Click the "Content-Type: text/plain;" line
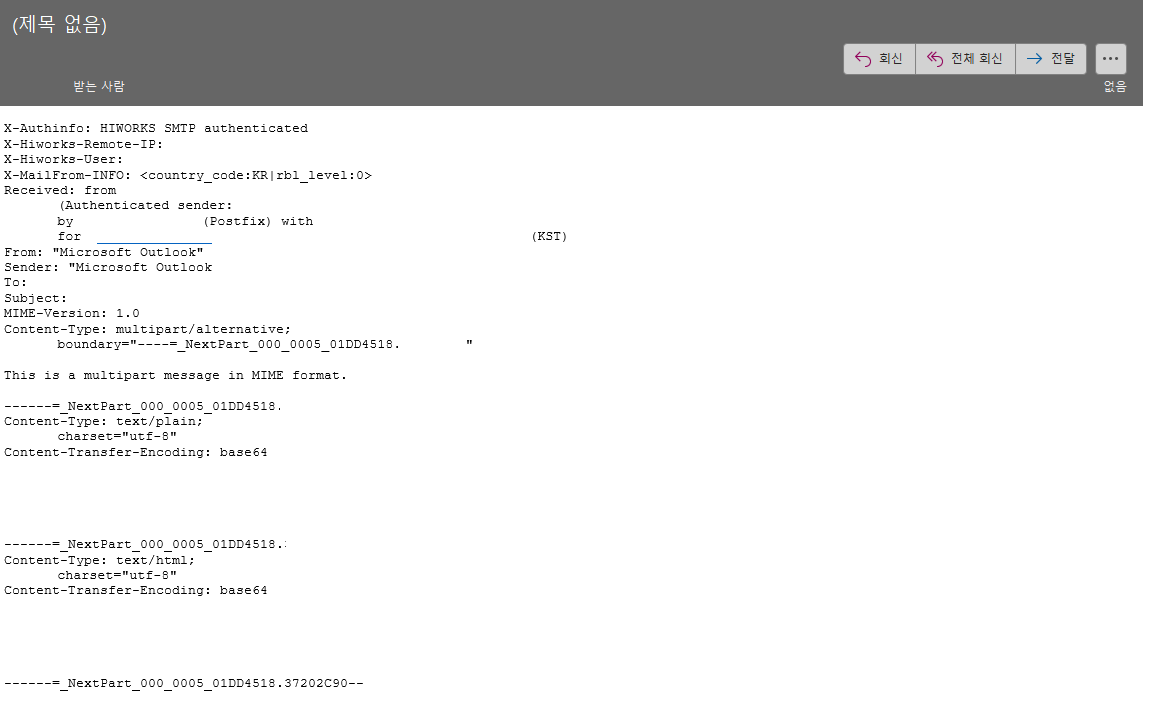 click(103, 422)
